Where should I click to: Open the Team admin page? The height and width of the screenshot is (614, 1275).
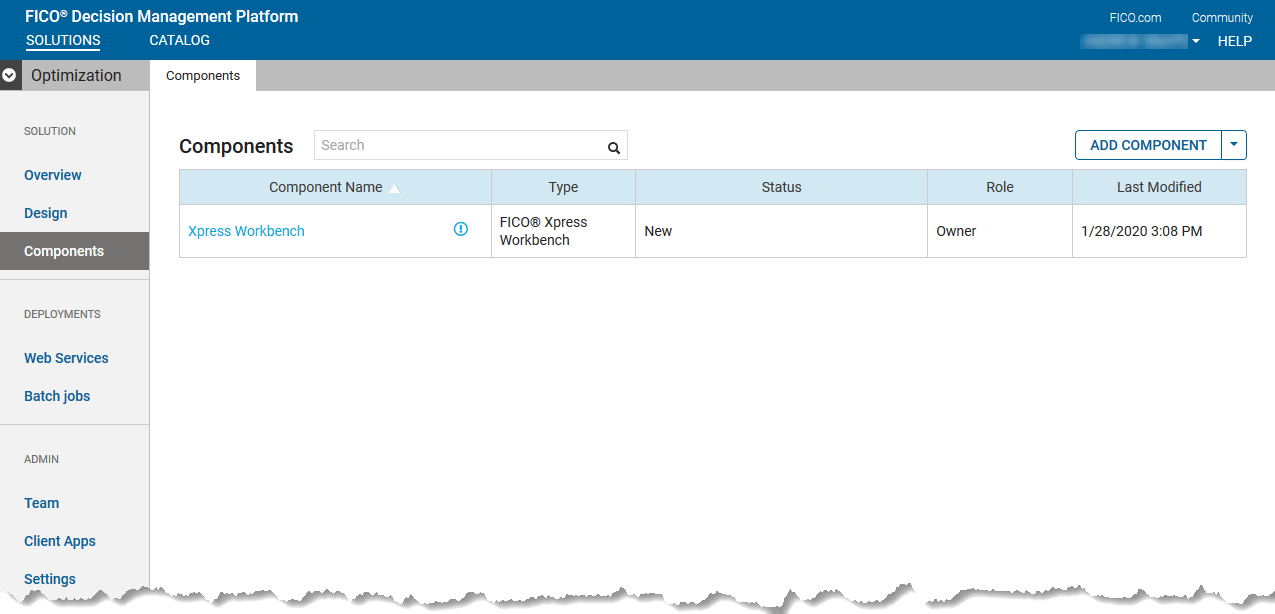coord(42,503)
